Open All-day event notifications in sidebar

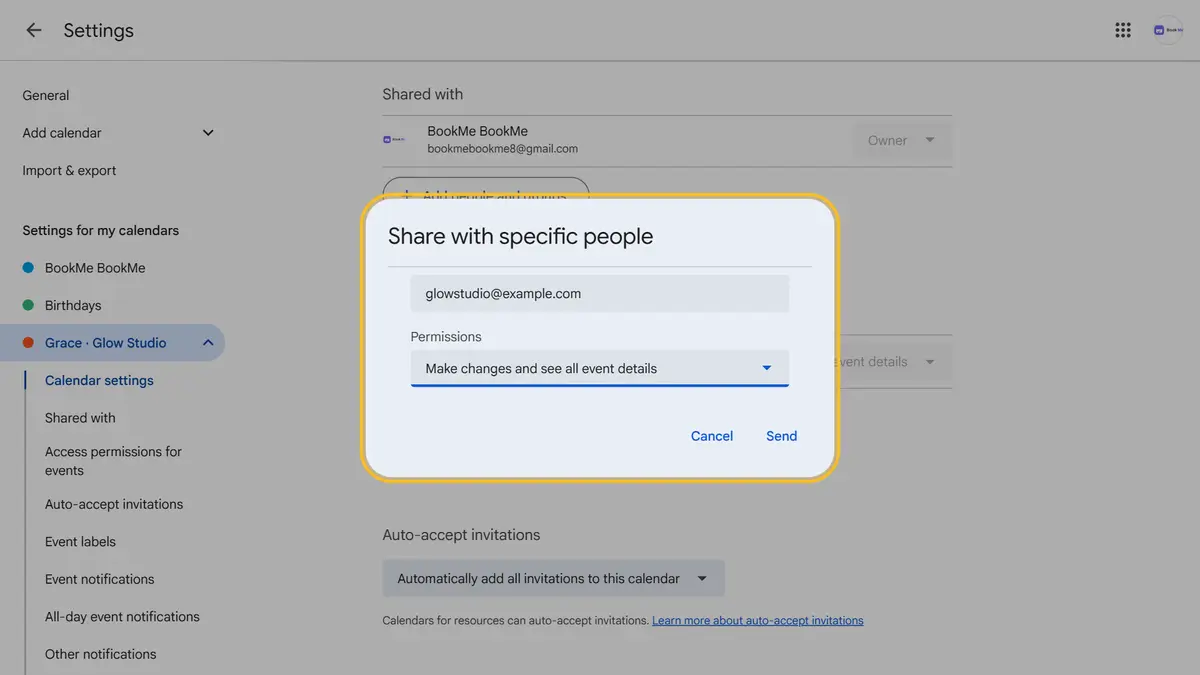(x=122, y=617)
